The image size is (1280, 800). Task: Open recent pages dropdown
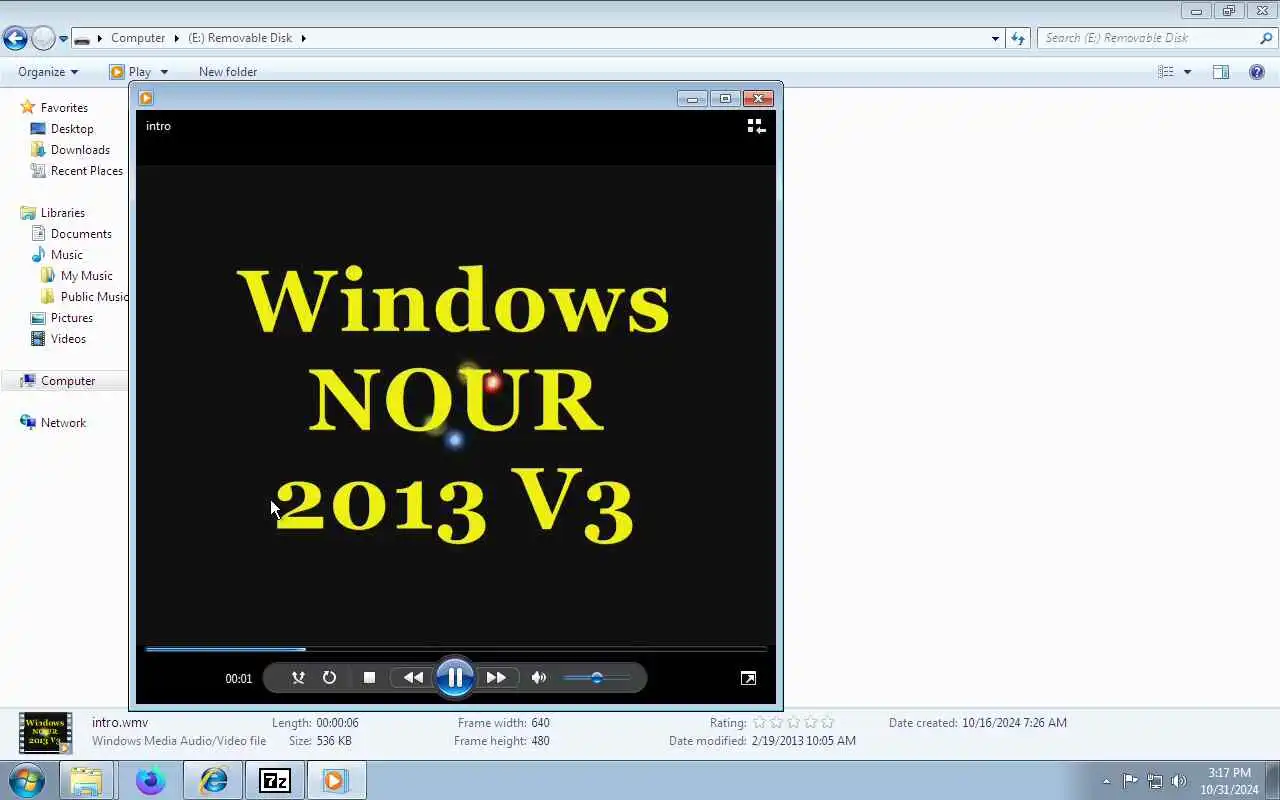coord(63,39)
